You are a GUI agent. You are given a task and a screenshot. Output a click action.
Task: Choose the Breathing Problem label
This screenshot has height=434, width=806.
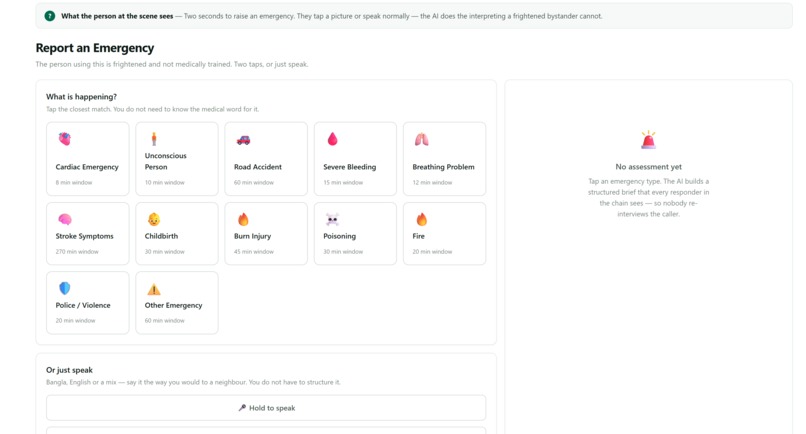(x=443, y=167)
